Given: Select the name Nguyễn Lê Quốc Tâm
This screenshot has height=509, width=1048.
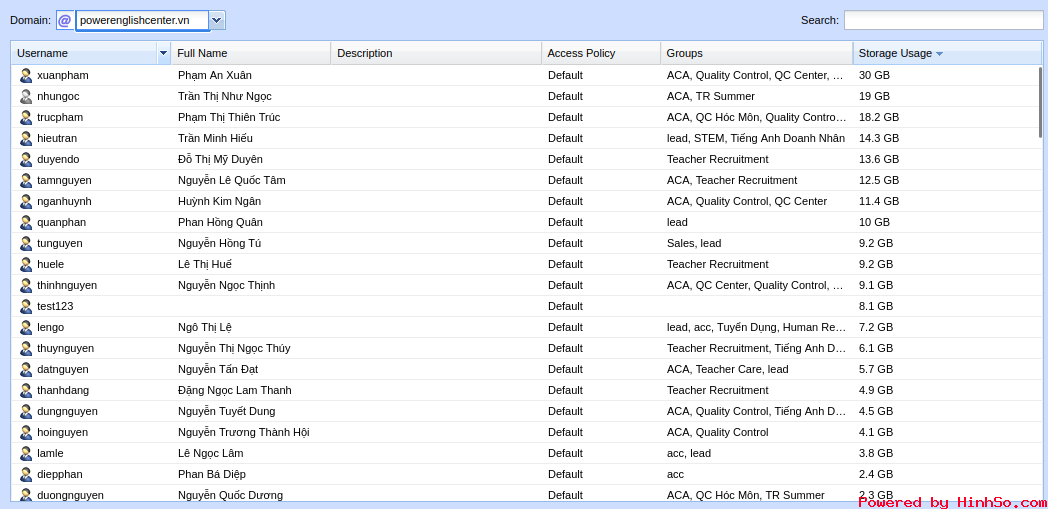Looking at the screenshot, I should 231,180.
